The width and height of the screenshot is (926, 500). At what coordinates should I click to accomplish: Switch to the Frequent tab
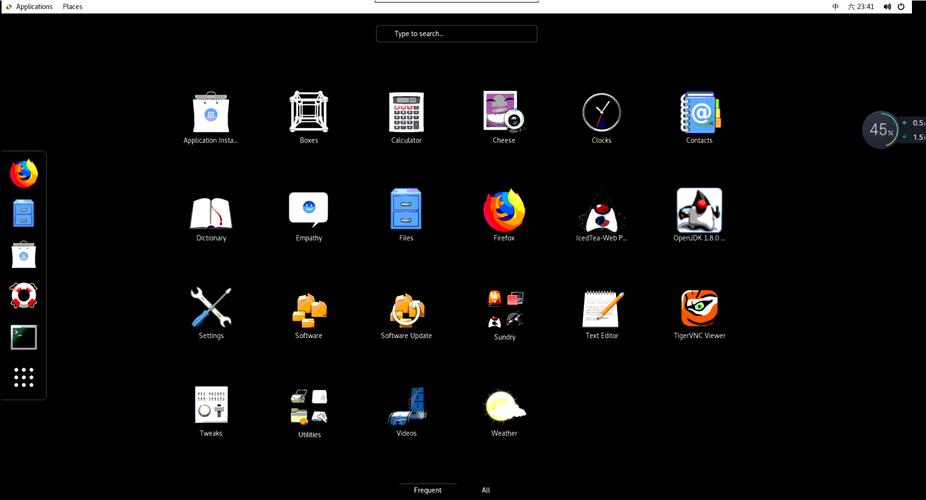[428, 490]
